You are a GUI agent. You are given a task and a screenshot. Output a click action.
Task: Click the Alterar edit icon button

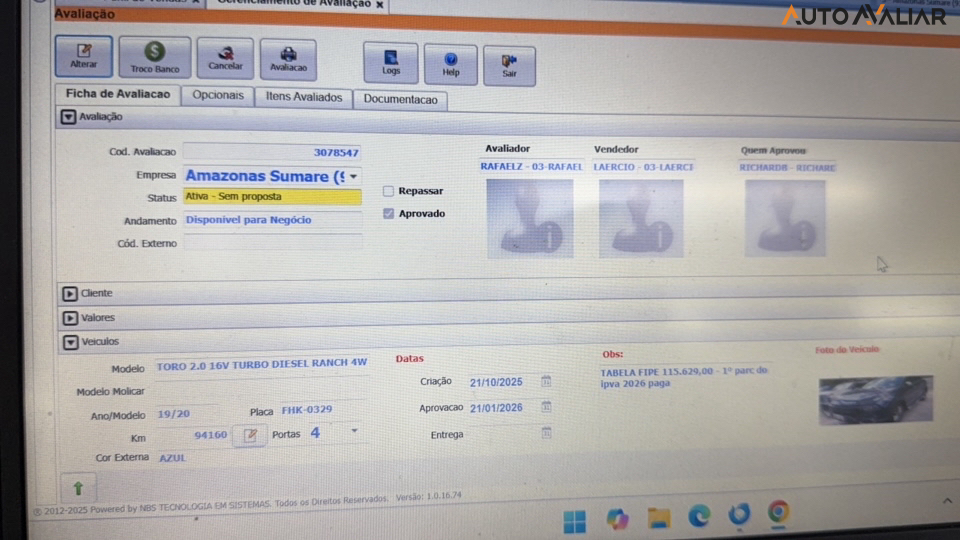click(x=84, y=56)
